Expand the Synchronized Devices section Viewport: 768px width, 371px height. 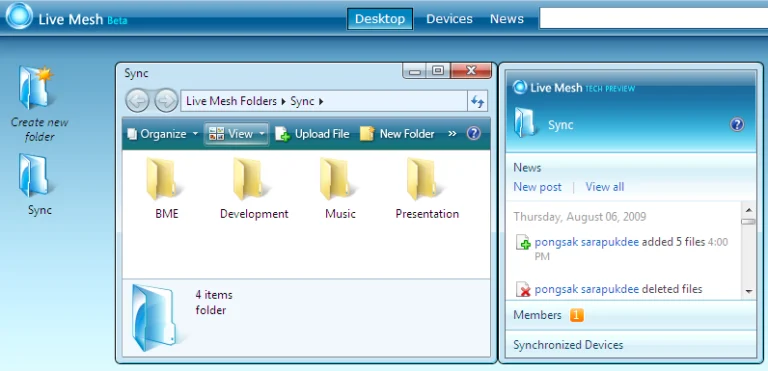click(x=631, y=345)
